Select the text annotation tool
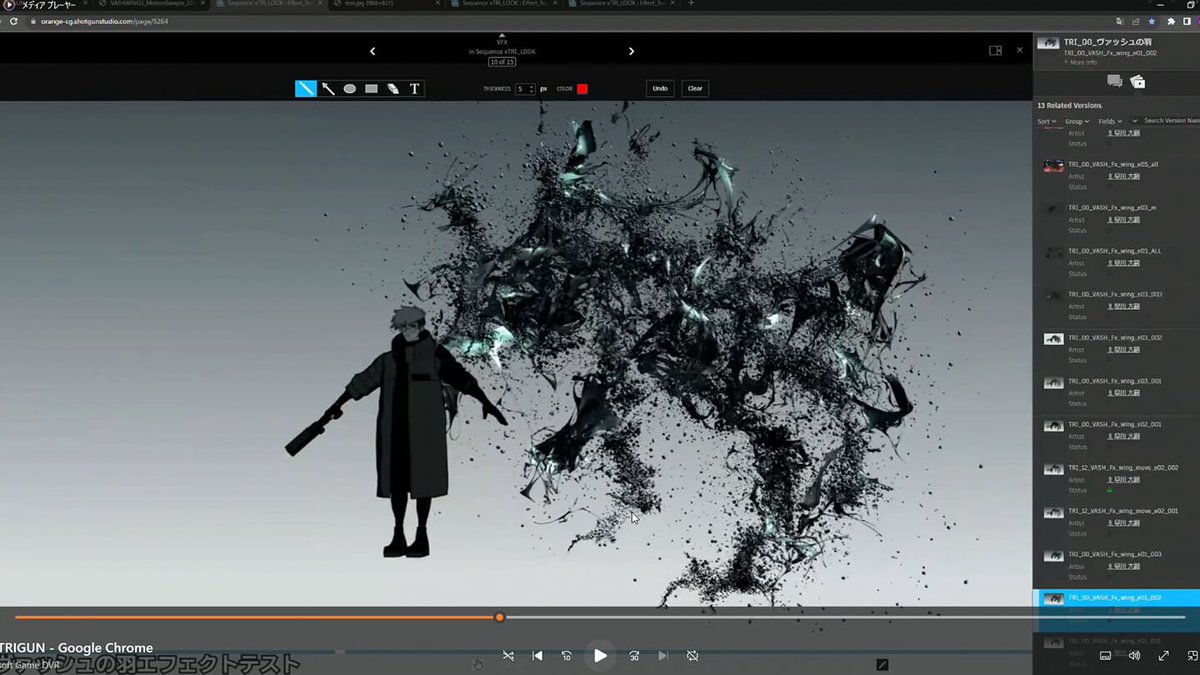 415,89
